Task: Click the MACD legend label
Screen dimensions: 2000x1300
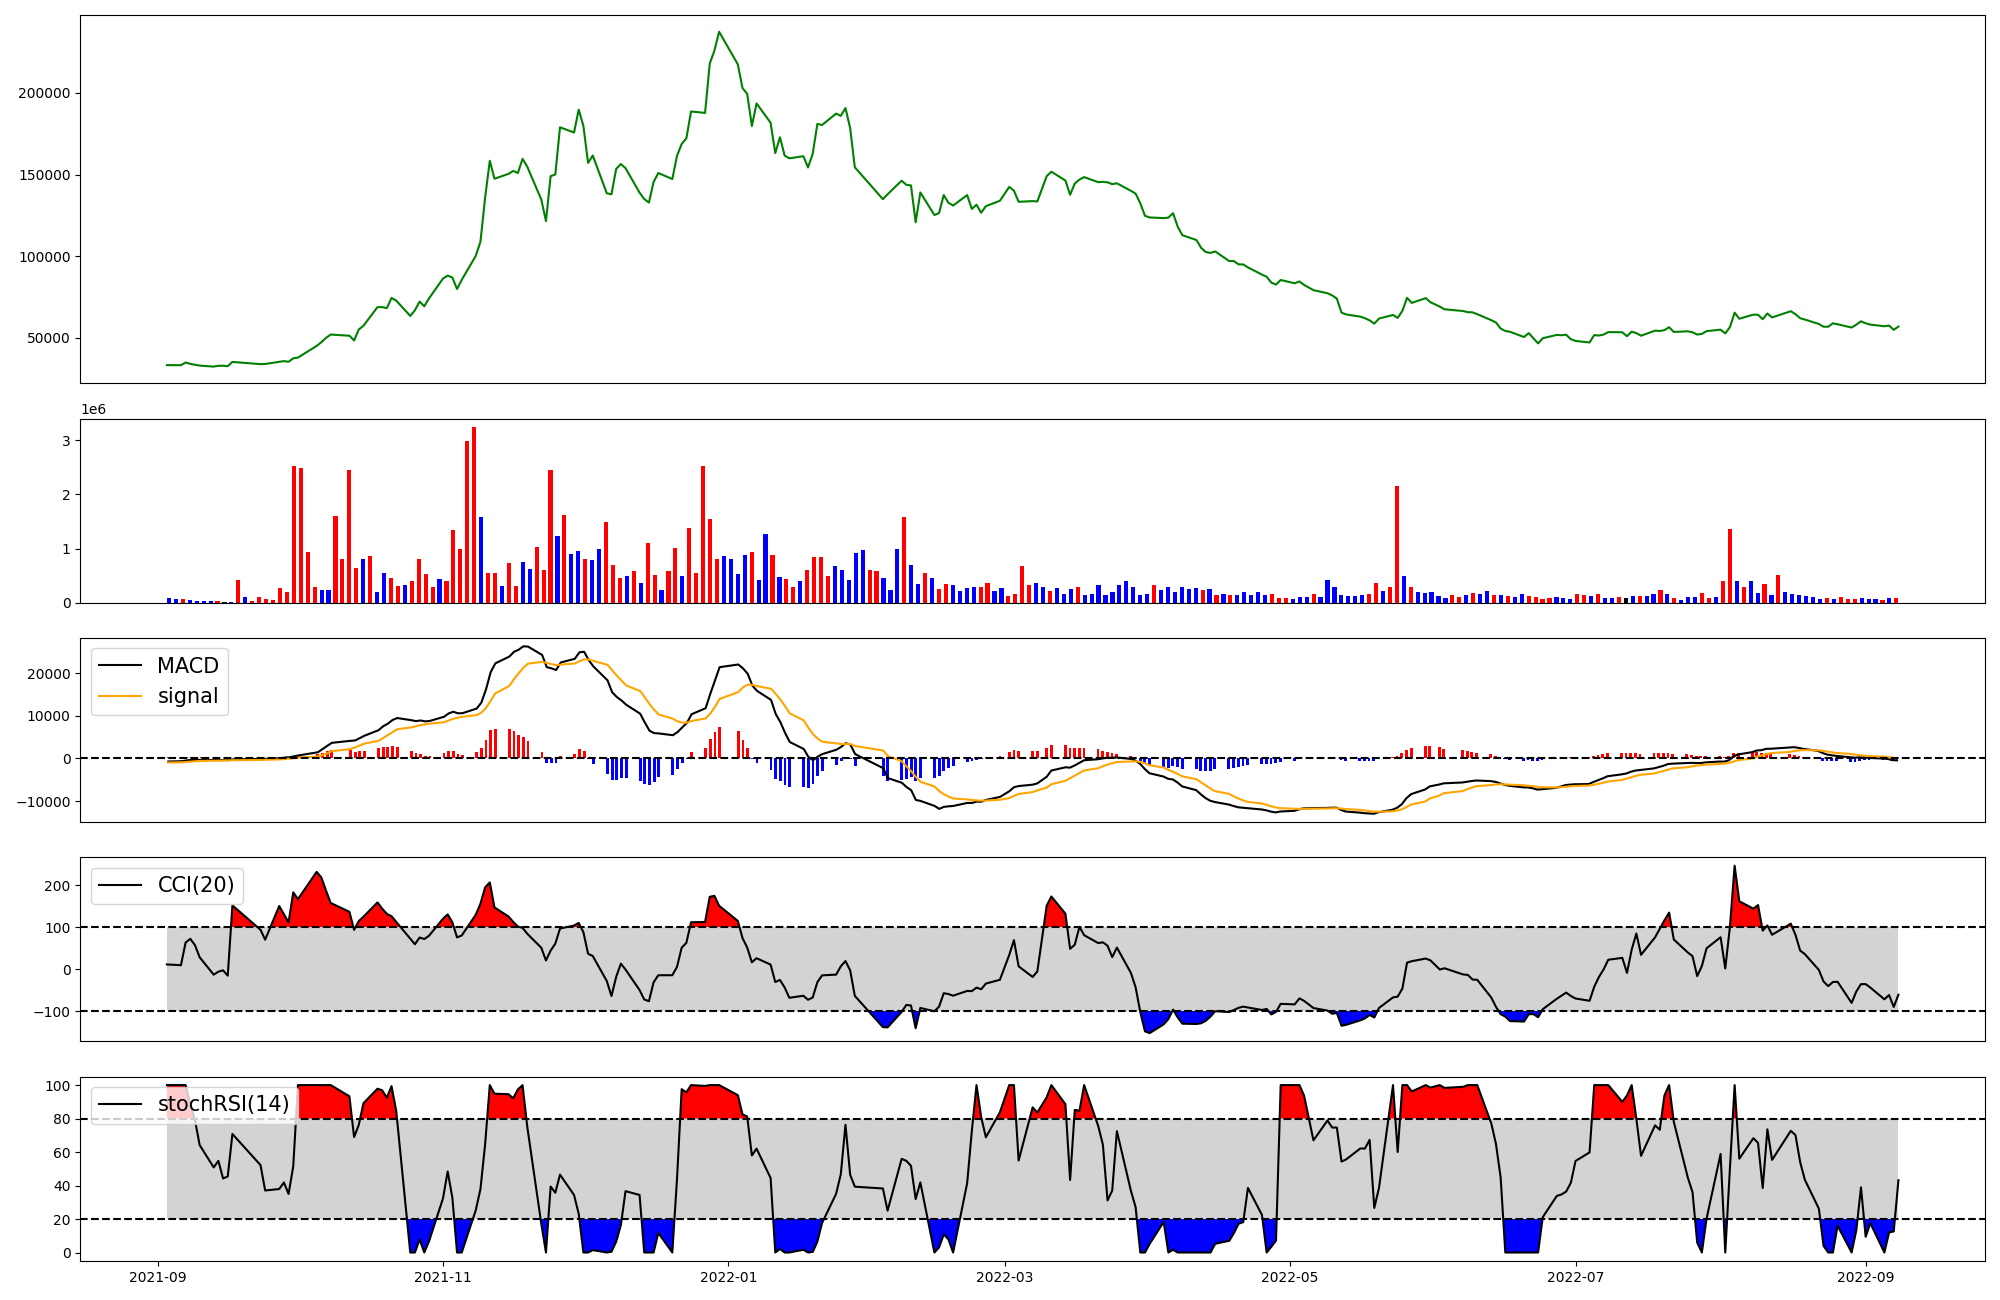Action: click(187, 666)
